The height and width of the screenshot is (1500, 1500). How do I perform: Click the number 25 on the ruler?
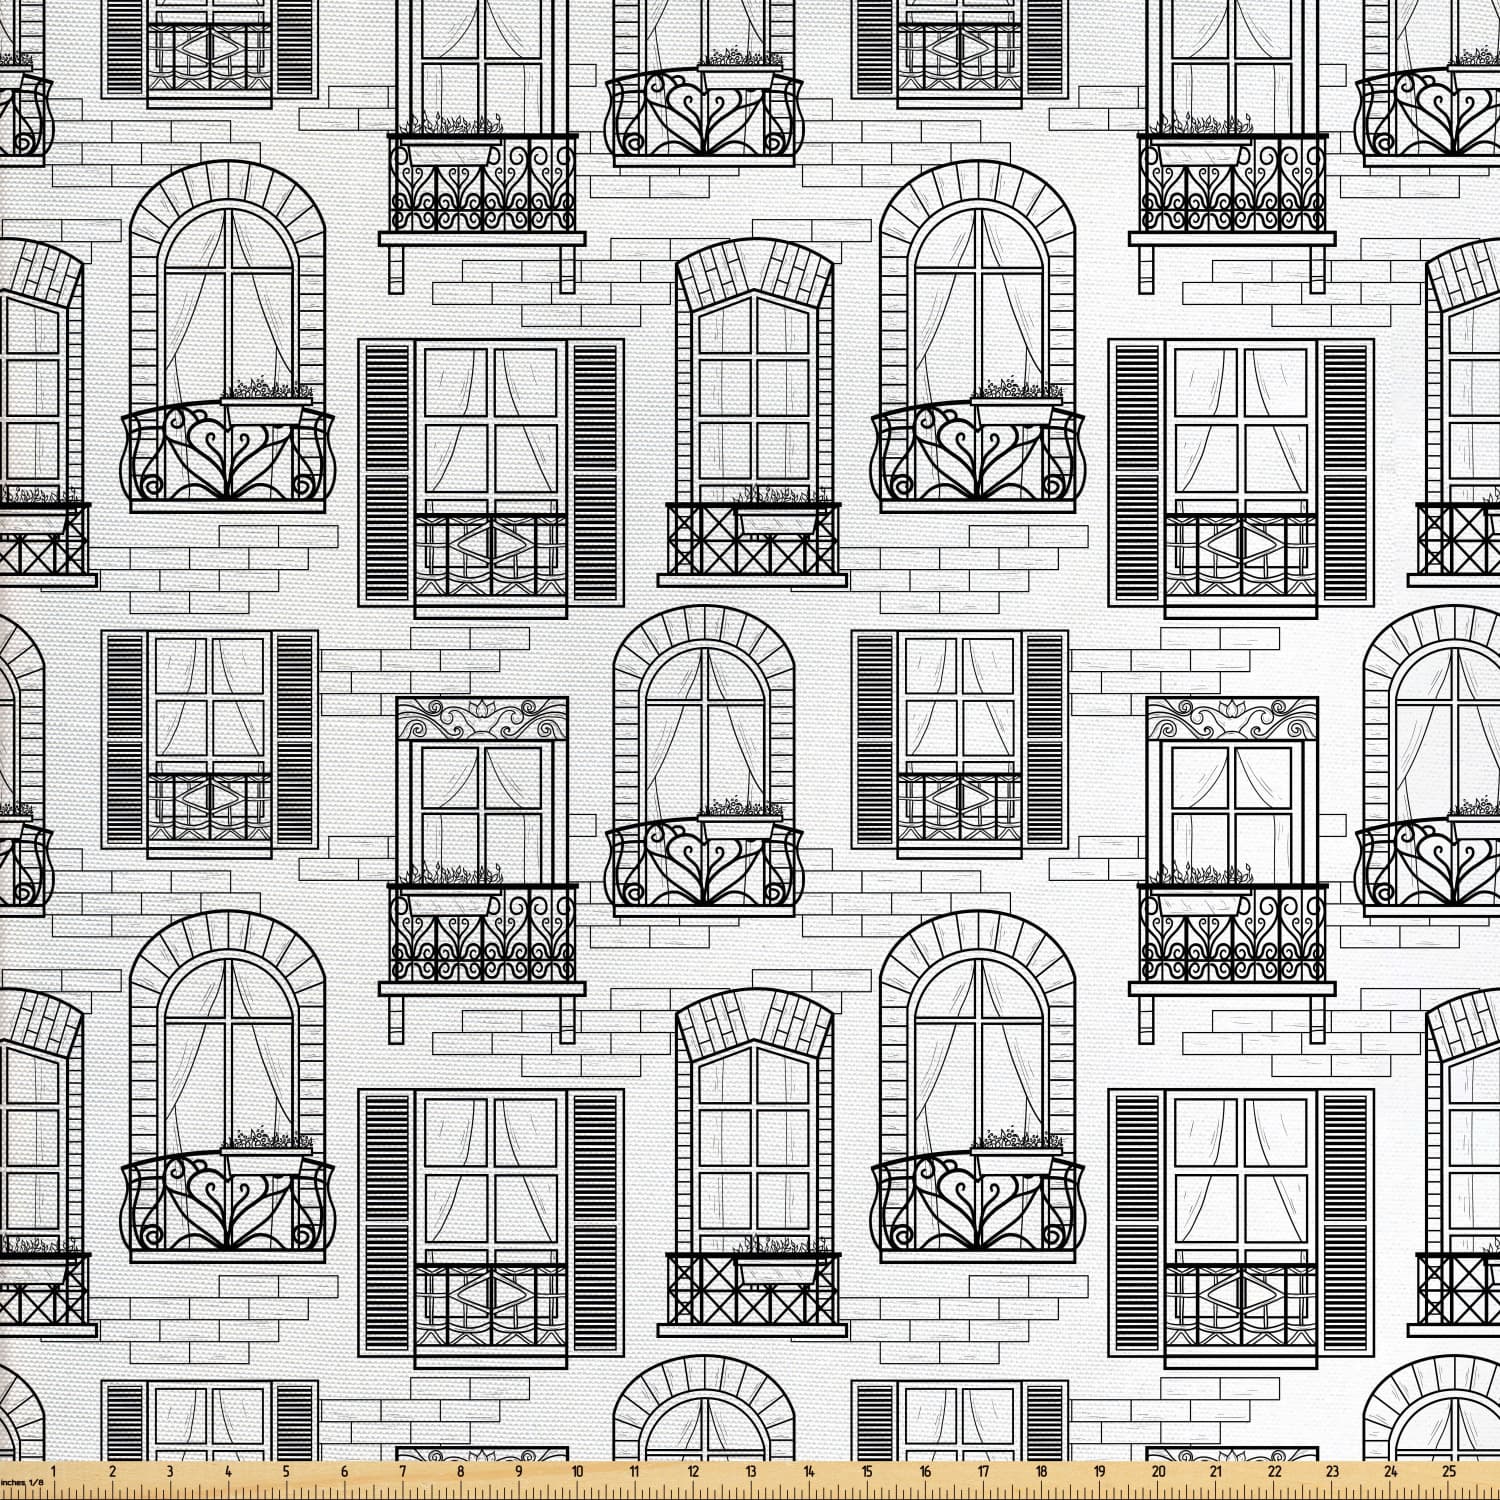point(1448,1472)
